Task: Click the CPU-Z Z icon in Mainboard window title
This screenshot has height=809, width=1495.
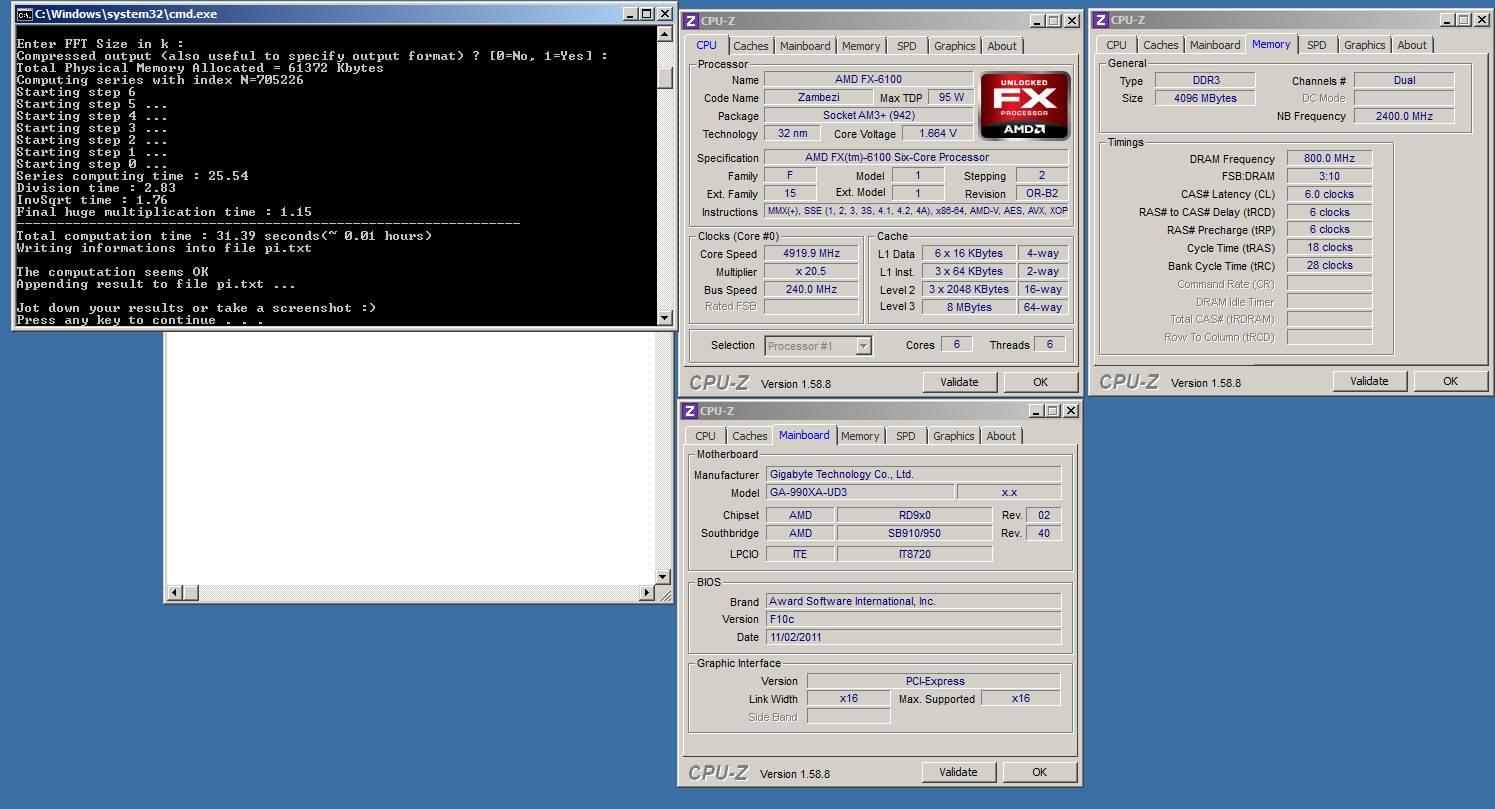Action: coord(690,411)
